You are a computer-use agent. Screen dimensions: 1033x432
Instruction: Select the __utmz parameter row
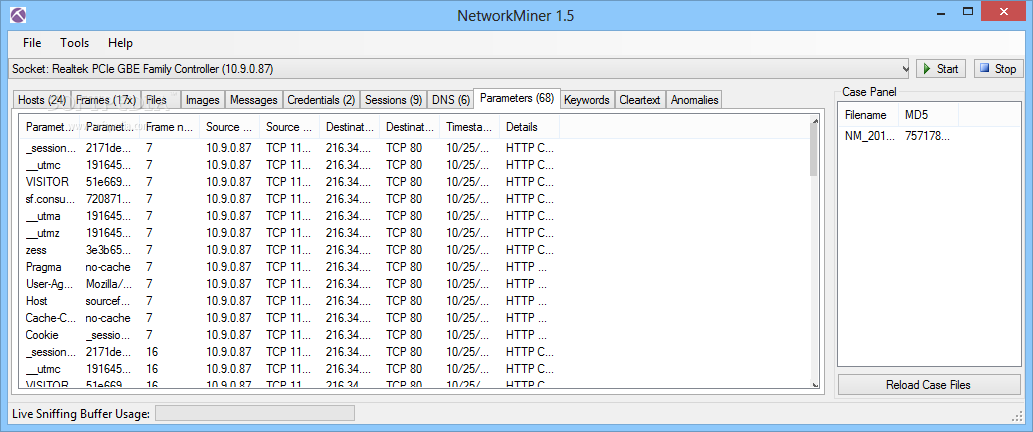pos(289,233)
